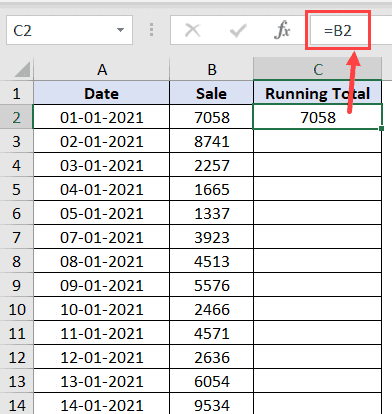Select Sale cell showing 4571

211,333
